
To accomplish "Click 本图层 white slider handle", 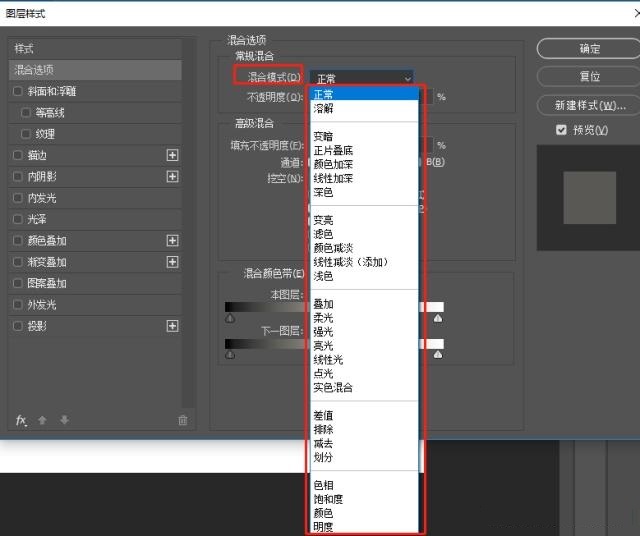I will (x=438, y=318).
